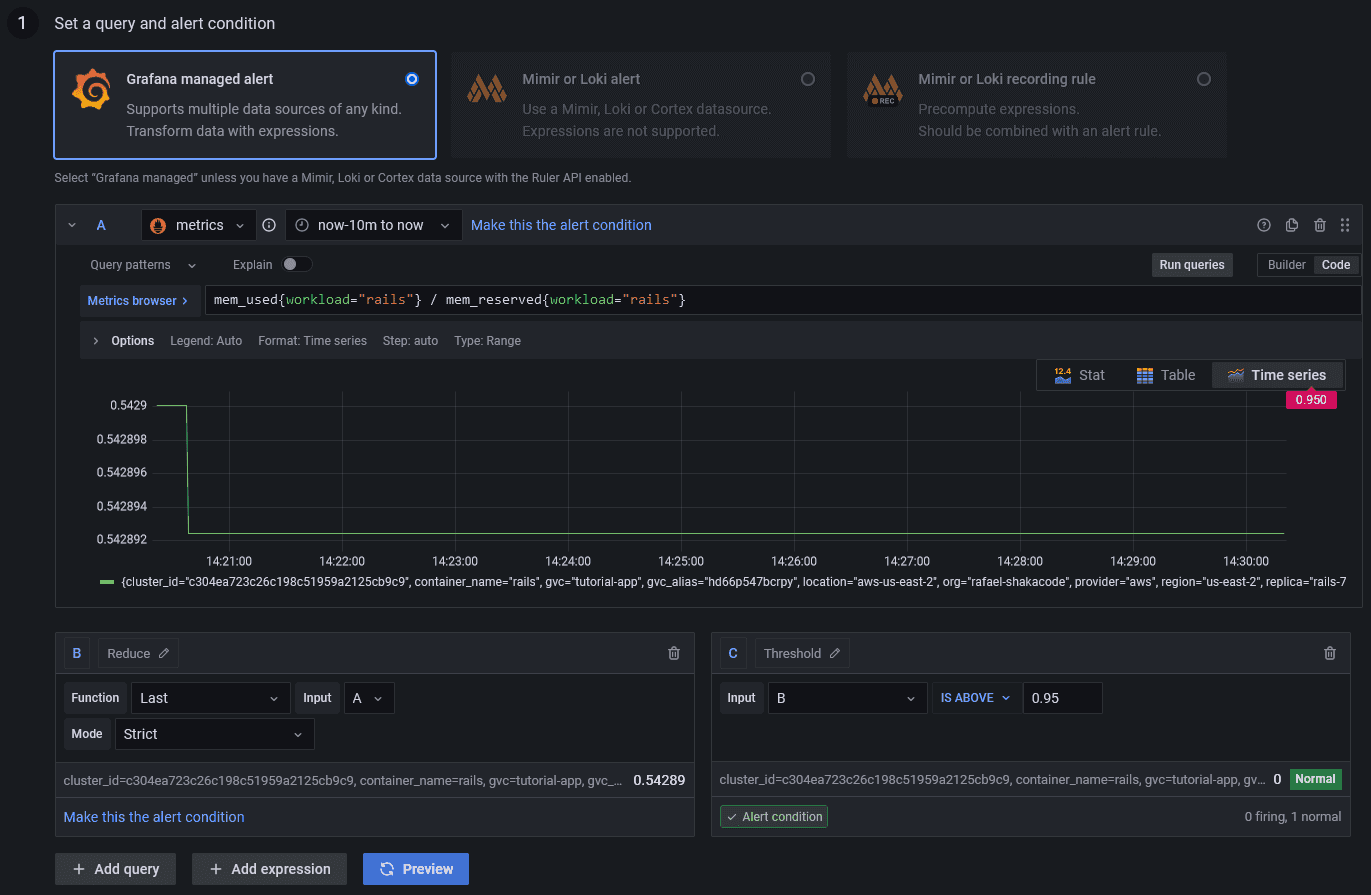Edit the Reduce expression name pencil icon
This screenshot has height=895, width=1371.
pos(164,654)
